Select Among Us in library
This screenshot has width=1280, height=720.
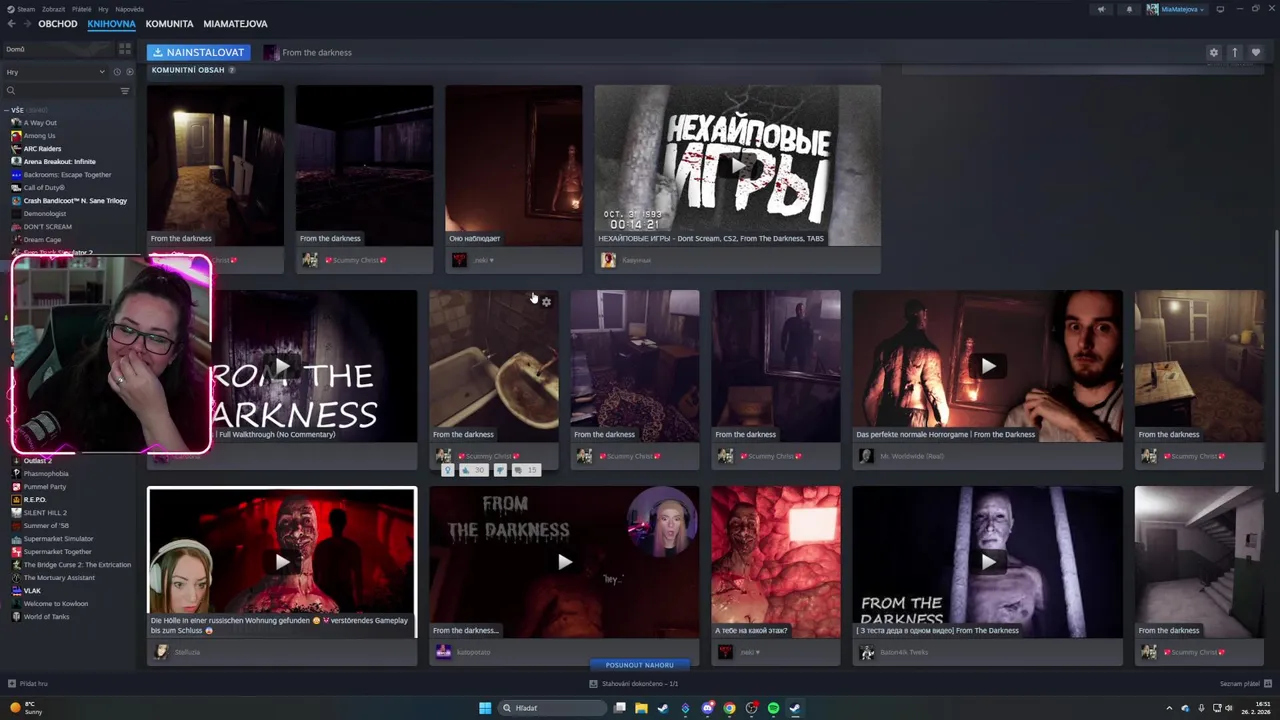39,136
